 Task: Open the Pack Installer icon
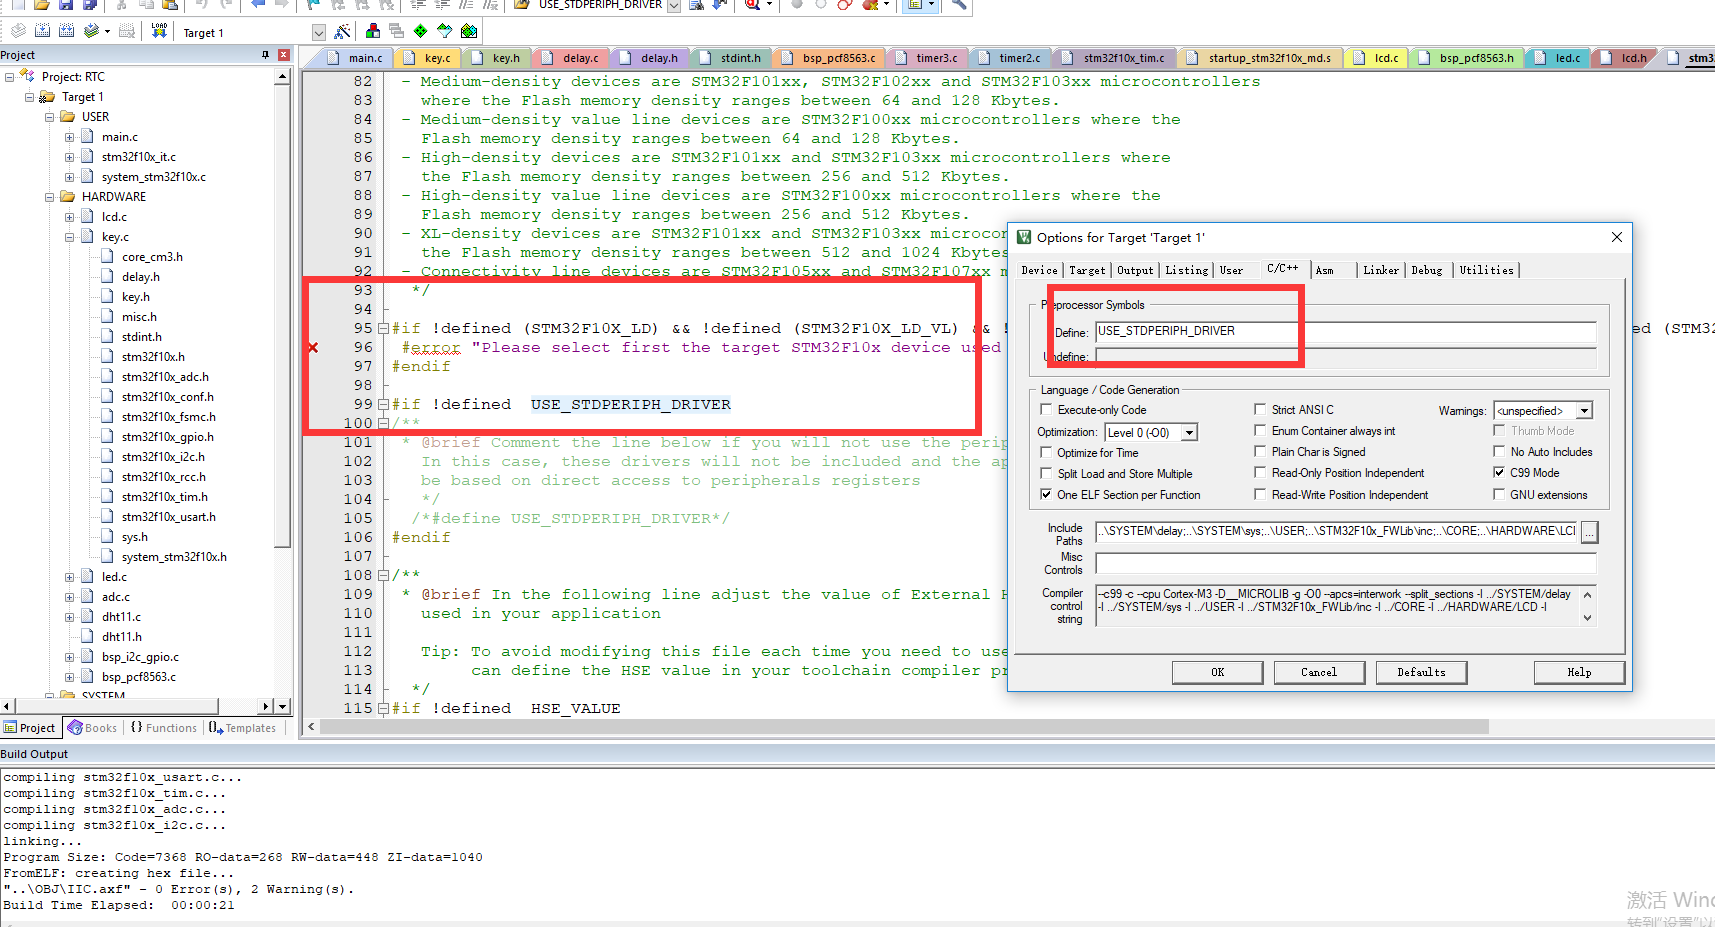[x=469, y=31]
